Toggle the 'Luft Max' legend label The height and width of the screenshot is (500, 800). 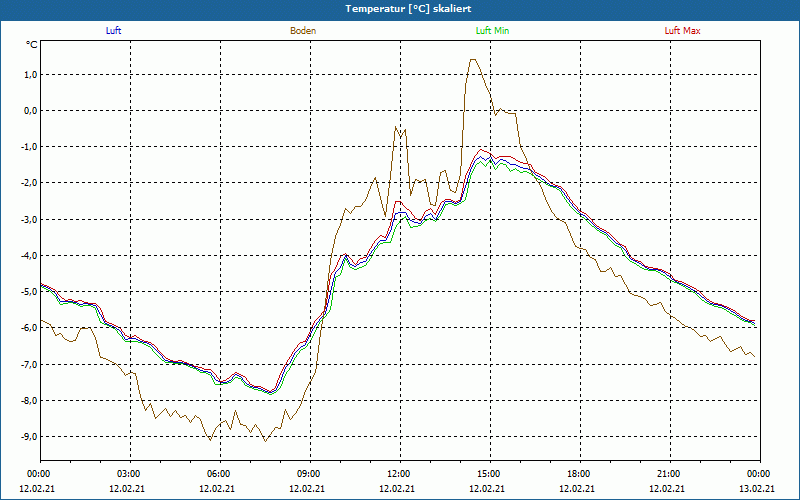coord(683,31)
